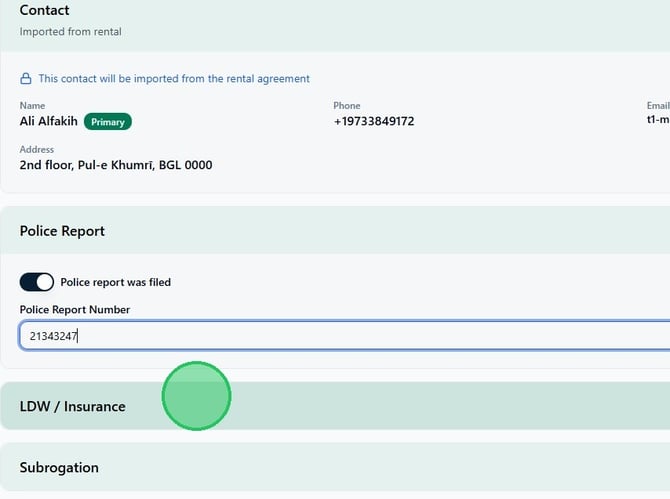
Task: Select the phone number +19733849172
Action: tap(374, 121)
